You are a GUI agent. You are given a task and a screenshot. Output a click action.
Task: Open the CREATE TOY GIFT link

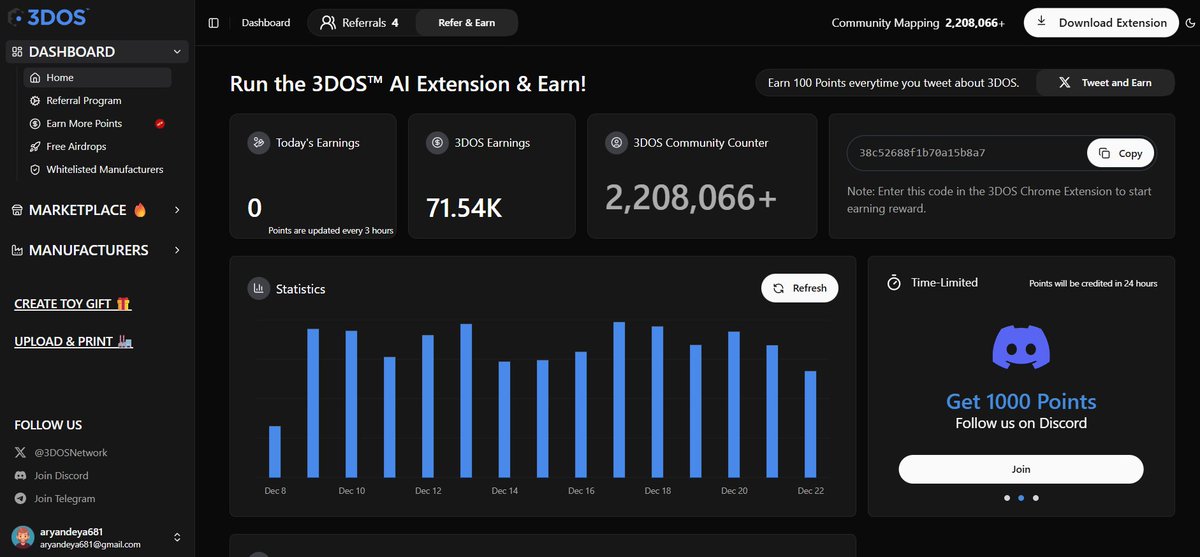tap(73, 304)
